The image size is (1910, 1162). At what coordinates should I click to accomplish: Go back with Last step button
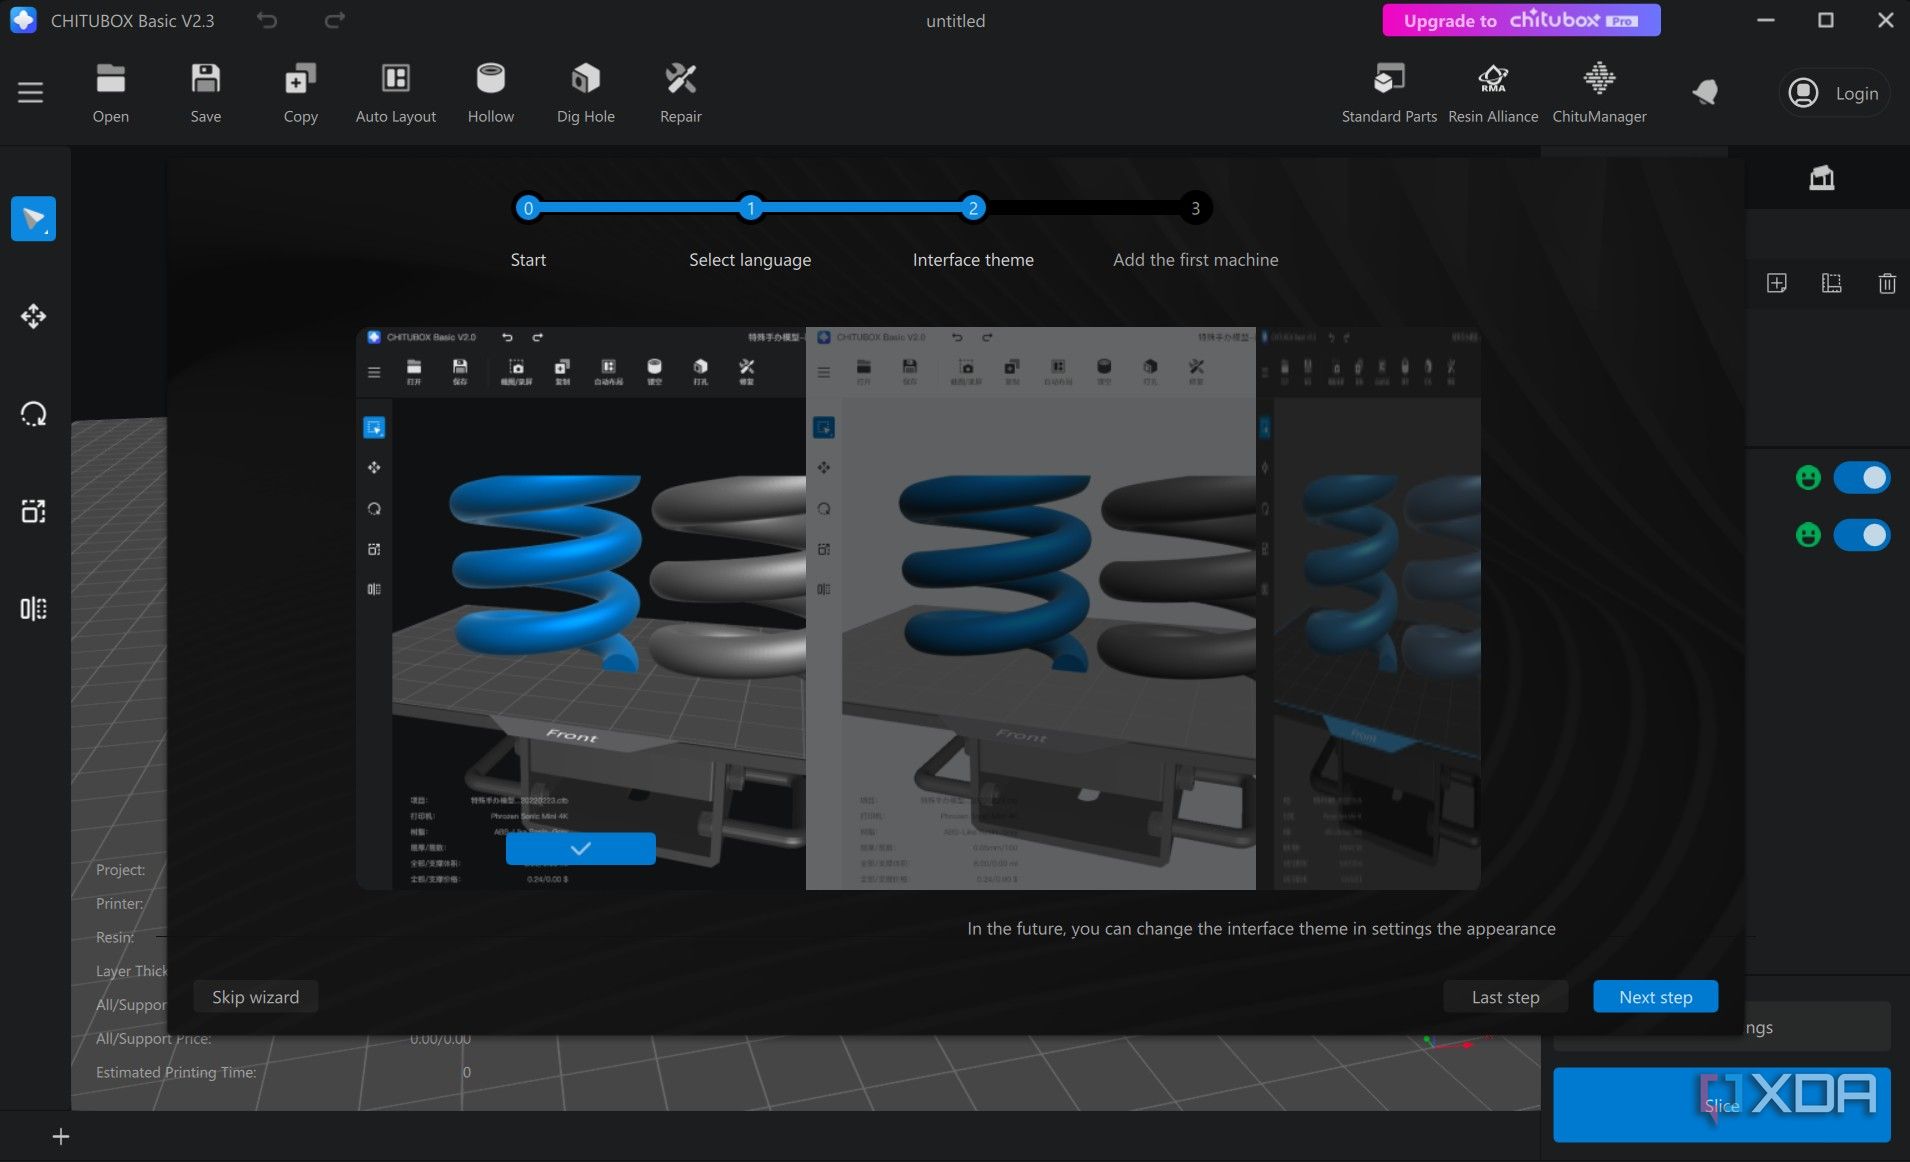1505,997
